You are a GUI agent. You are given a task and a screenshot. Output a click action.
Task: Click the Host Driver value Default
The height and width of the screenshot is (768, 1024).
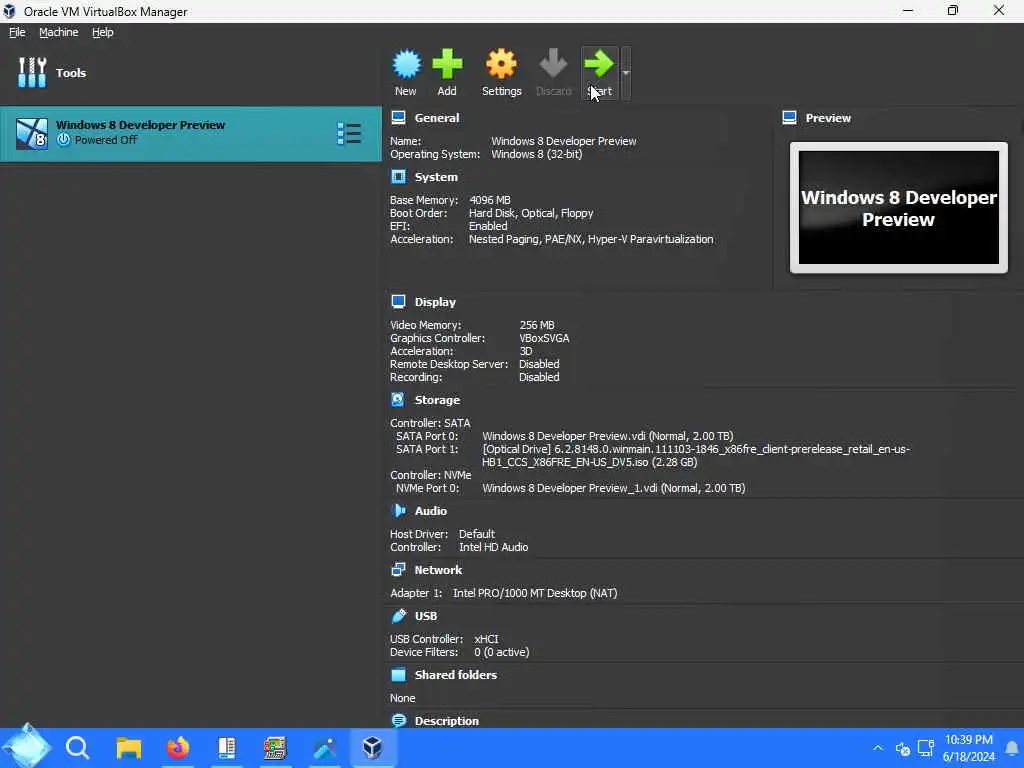[x=477, y=534]
